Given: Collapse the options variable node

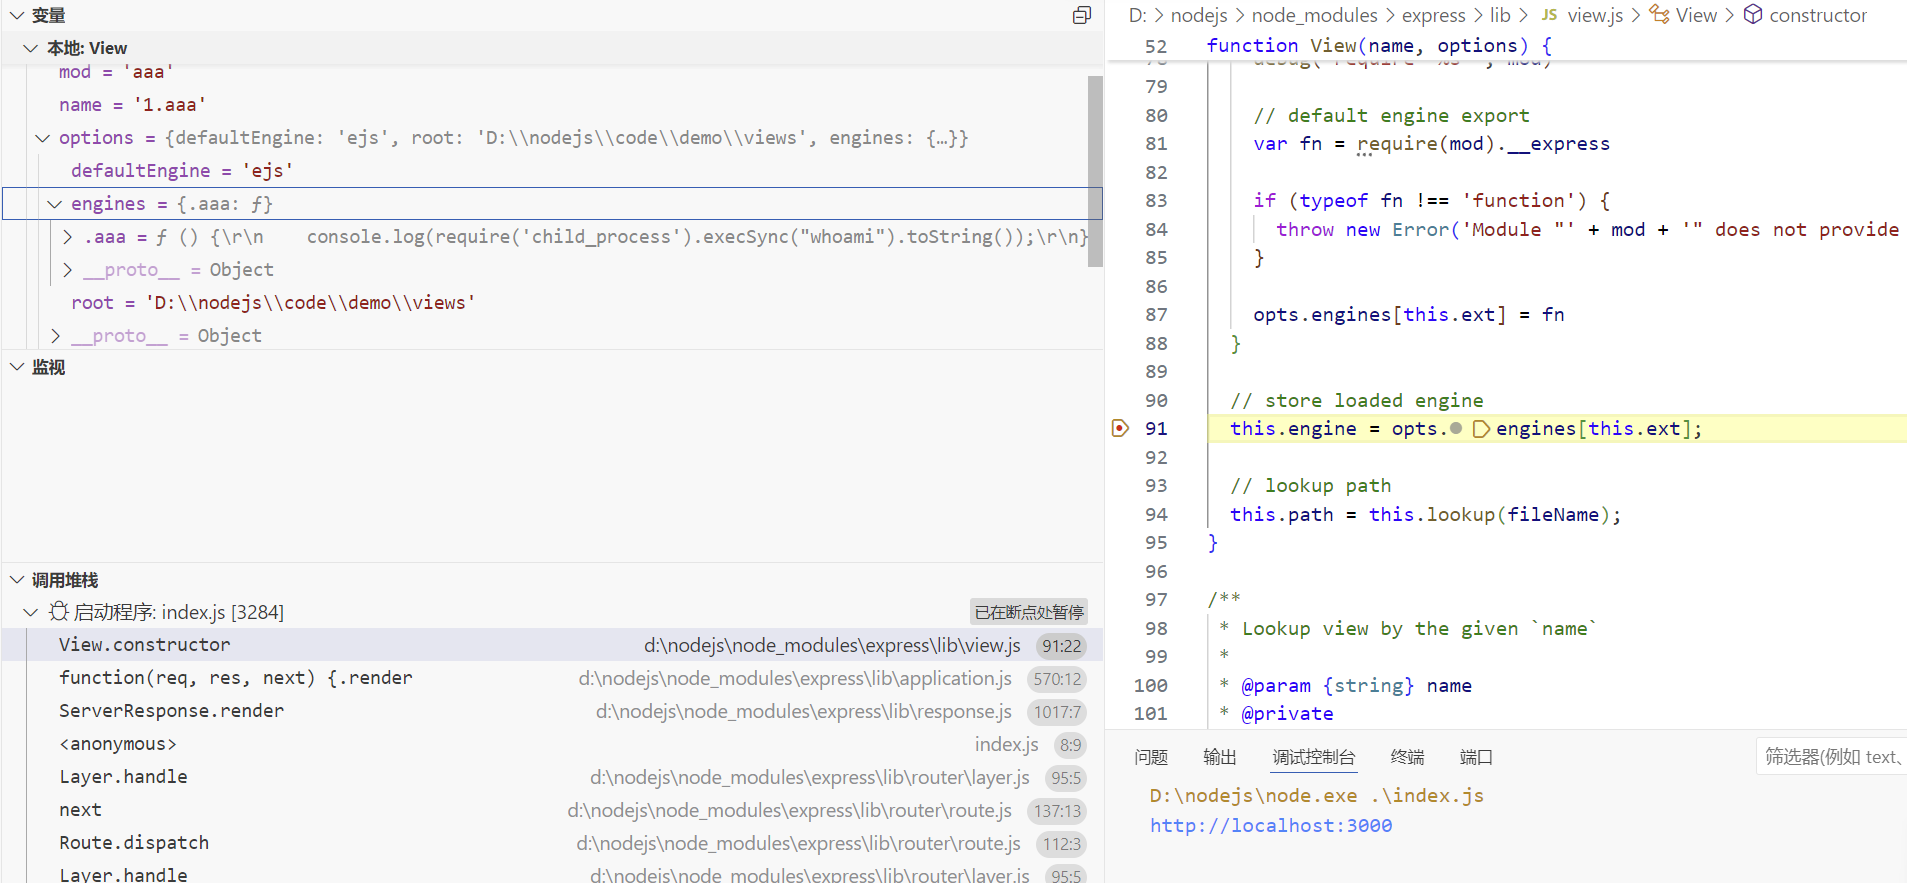Looking at the screenshot, I should pyautogui.click(x=43, y=138).
